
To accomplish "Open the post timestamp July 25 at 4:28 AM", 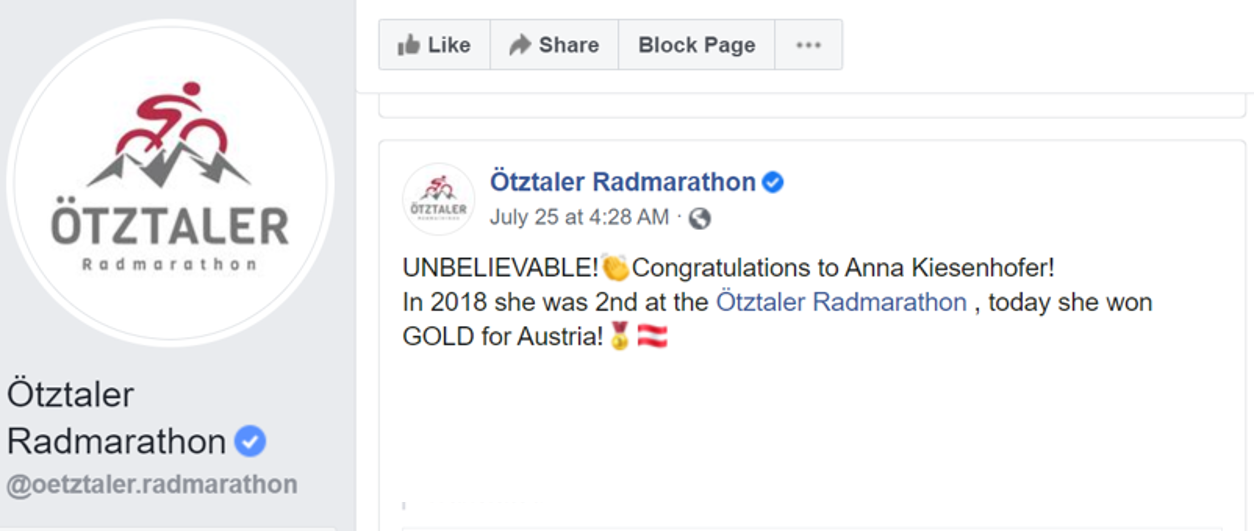I will (579, 217).
